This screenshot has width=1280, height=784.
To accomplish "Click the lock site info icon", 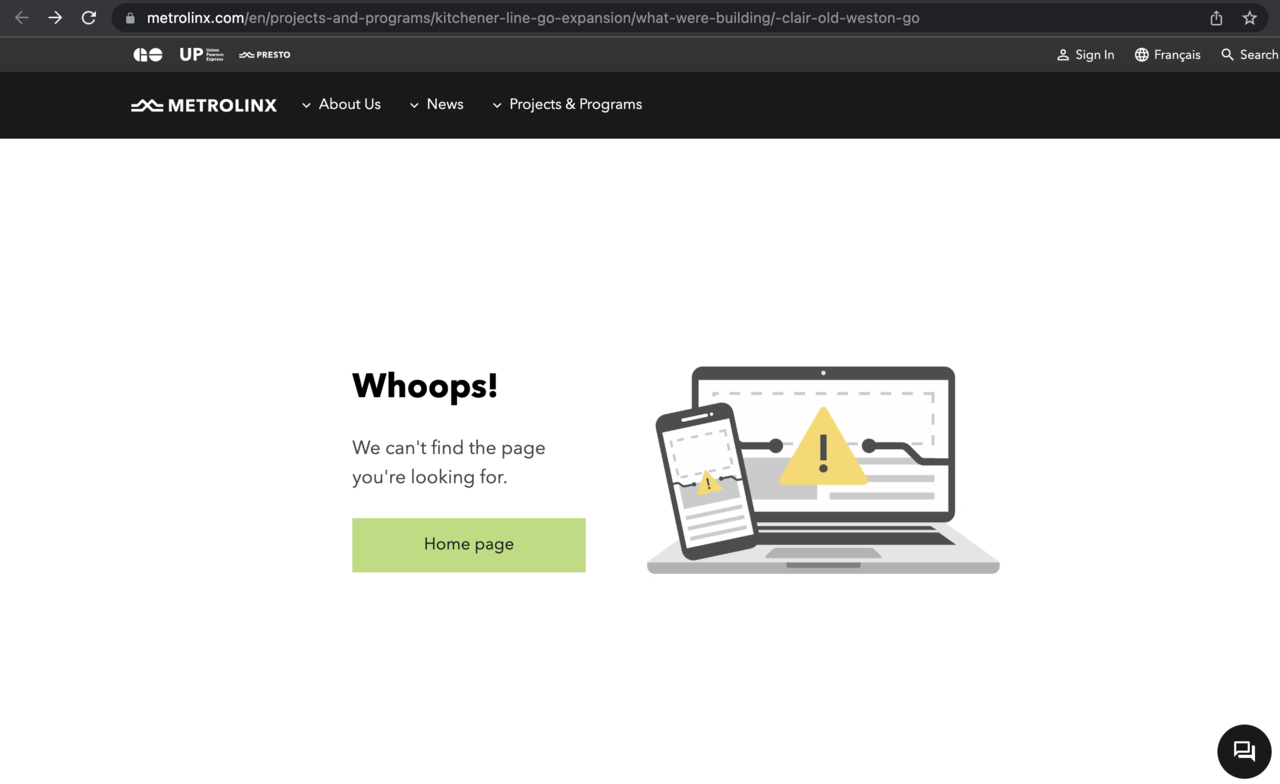I will click(130, 18).
